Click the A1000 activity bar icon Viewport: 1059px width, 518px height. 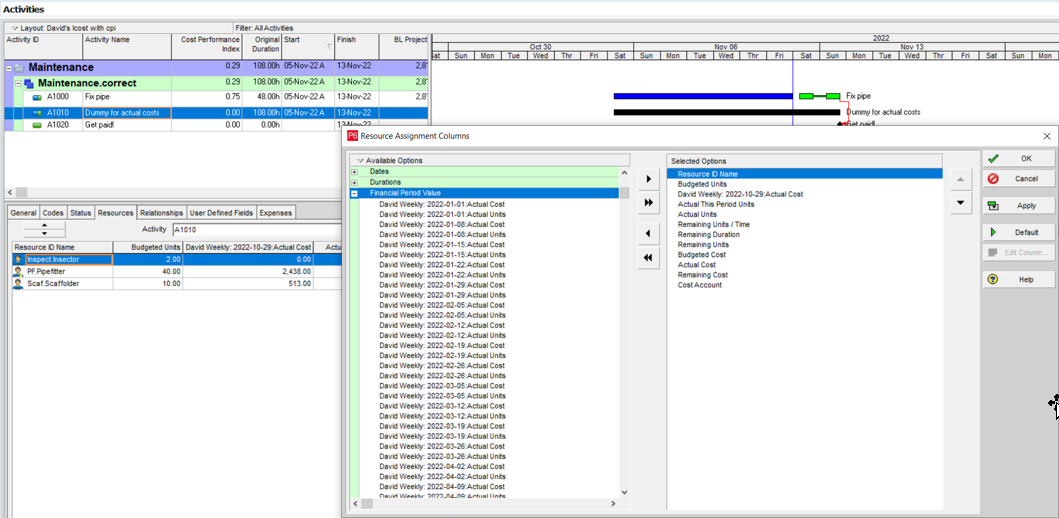pos(37,97)
